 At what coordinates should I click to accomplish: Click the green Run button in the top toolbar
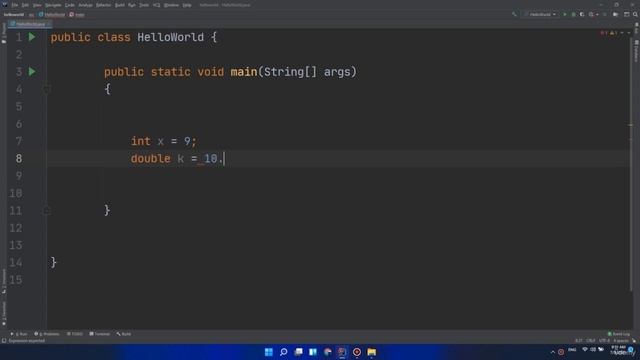[565, 14]
